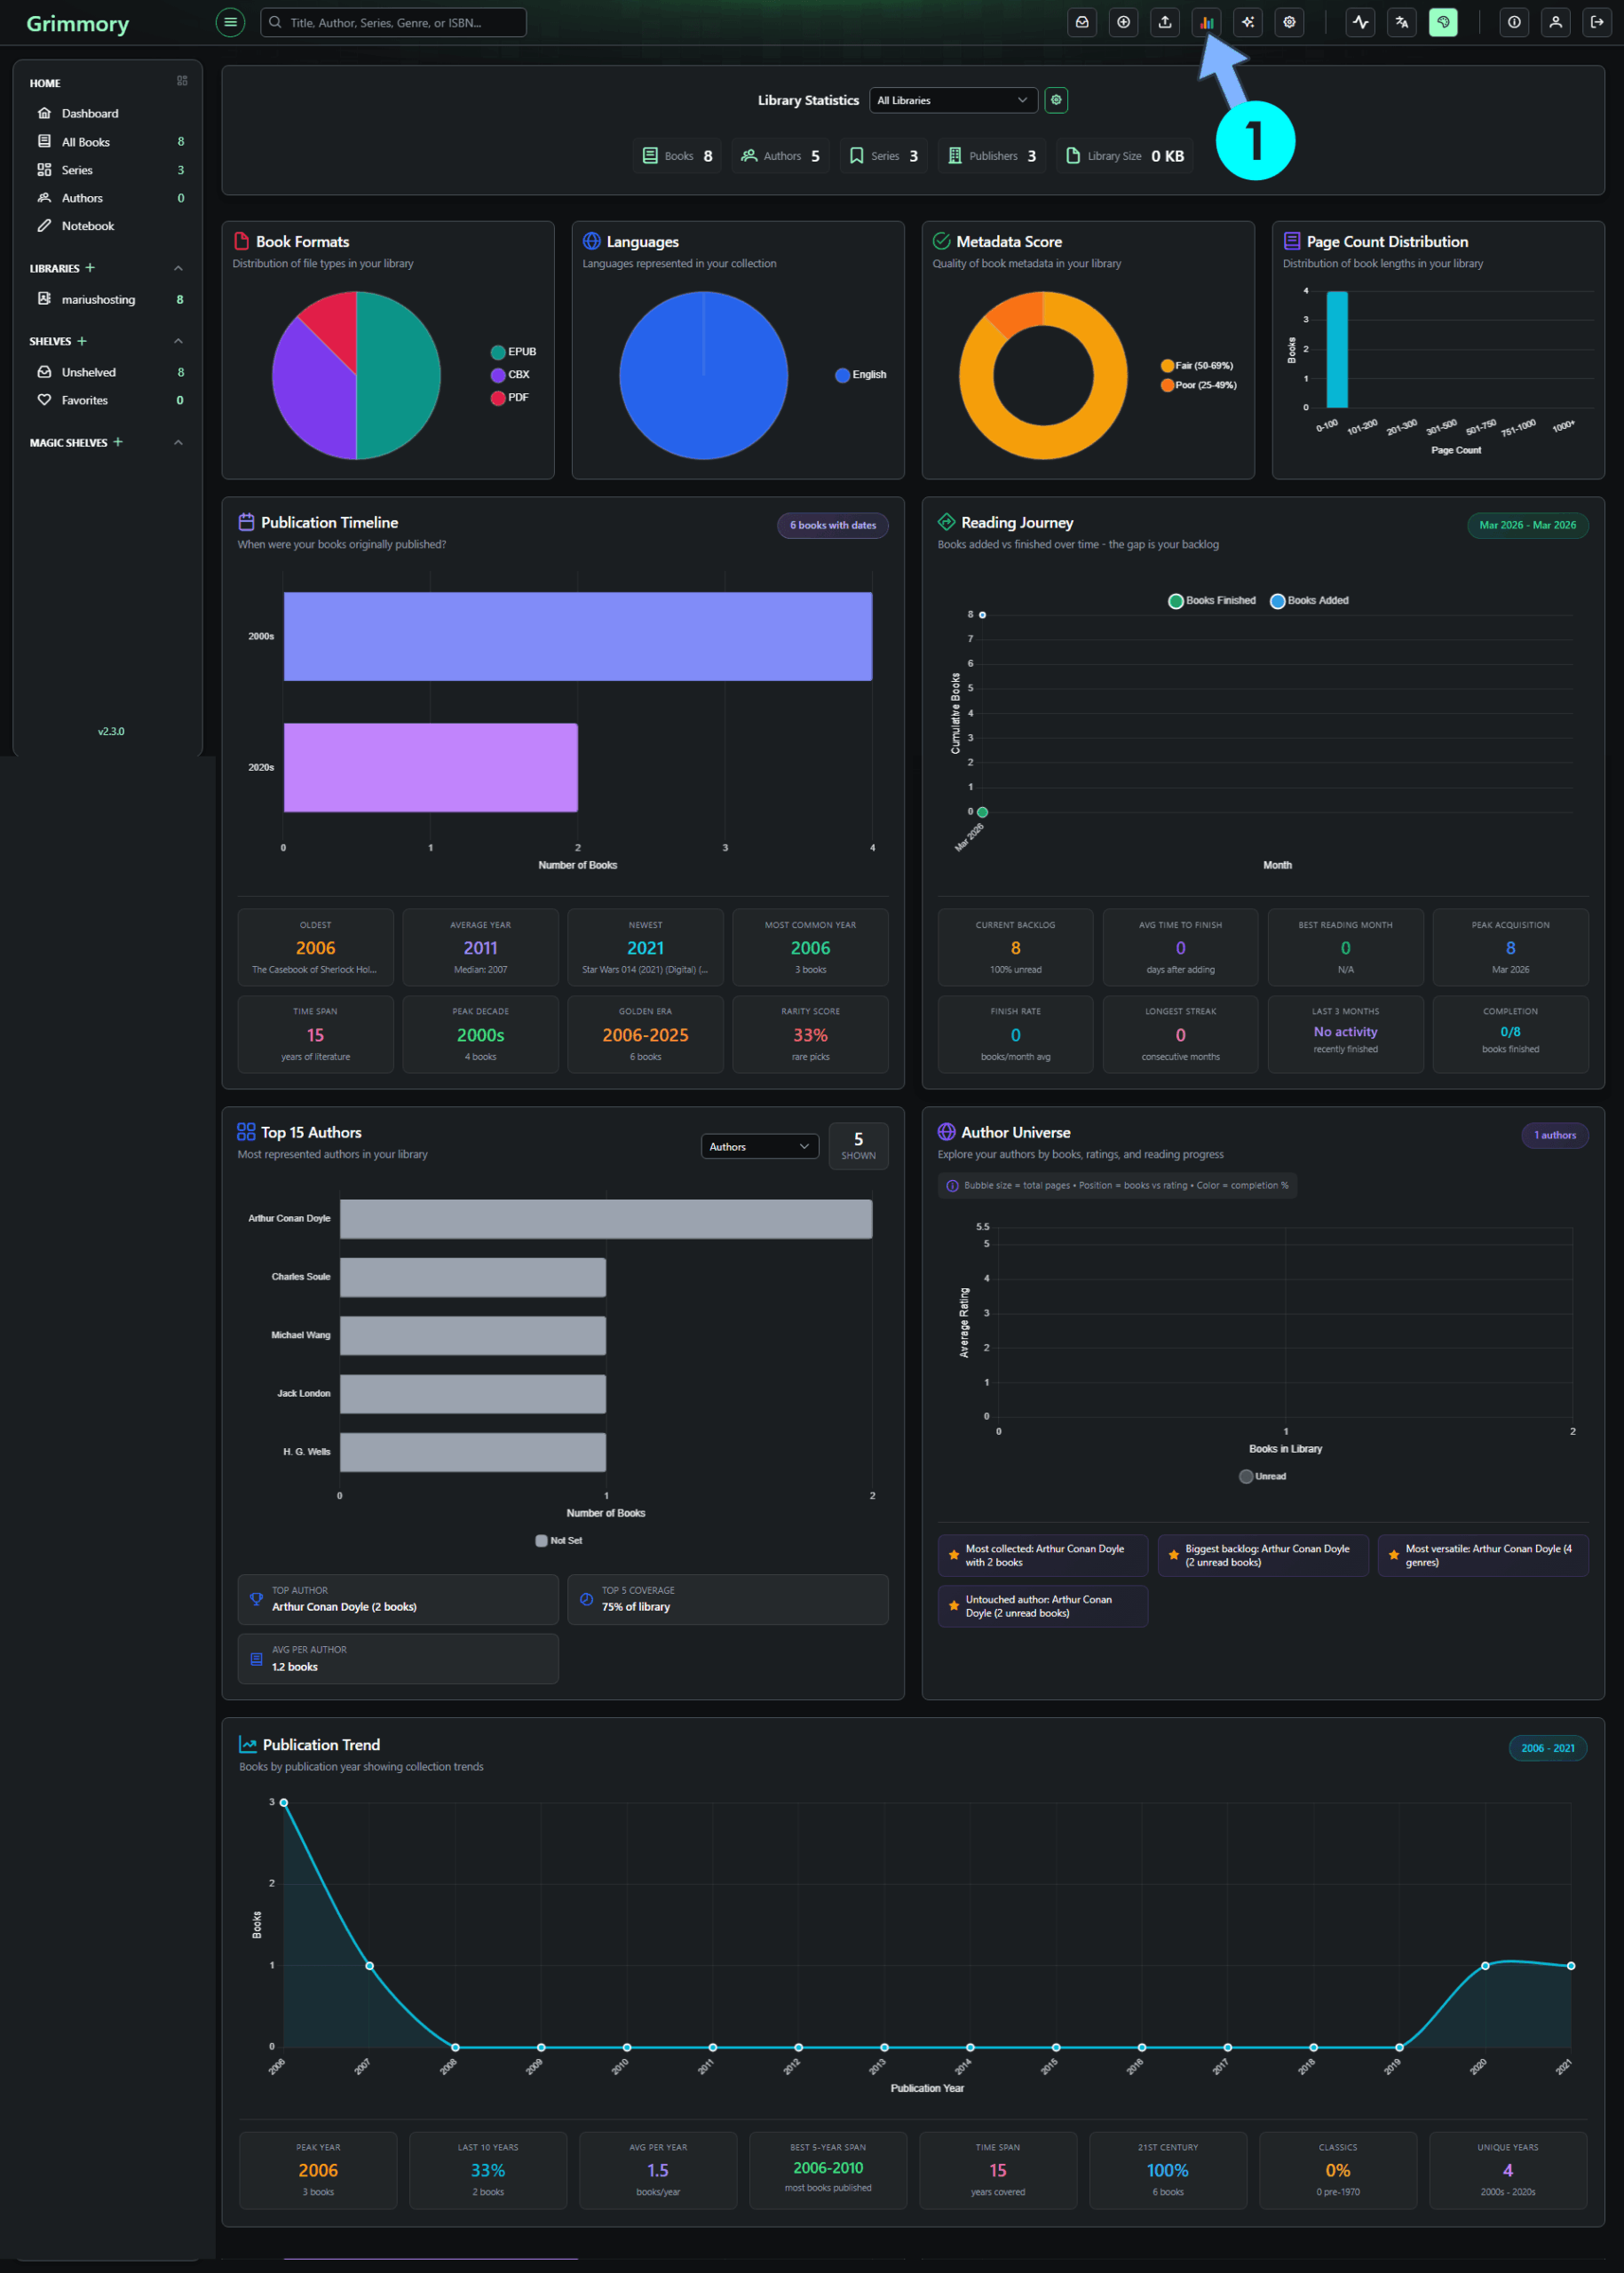Click the hamburger menu next to Grimmory logo
1624x2273 pixels.
pos(230,22)
